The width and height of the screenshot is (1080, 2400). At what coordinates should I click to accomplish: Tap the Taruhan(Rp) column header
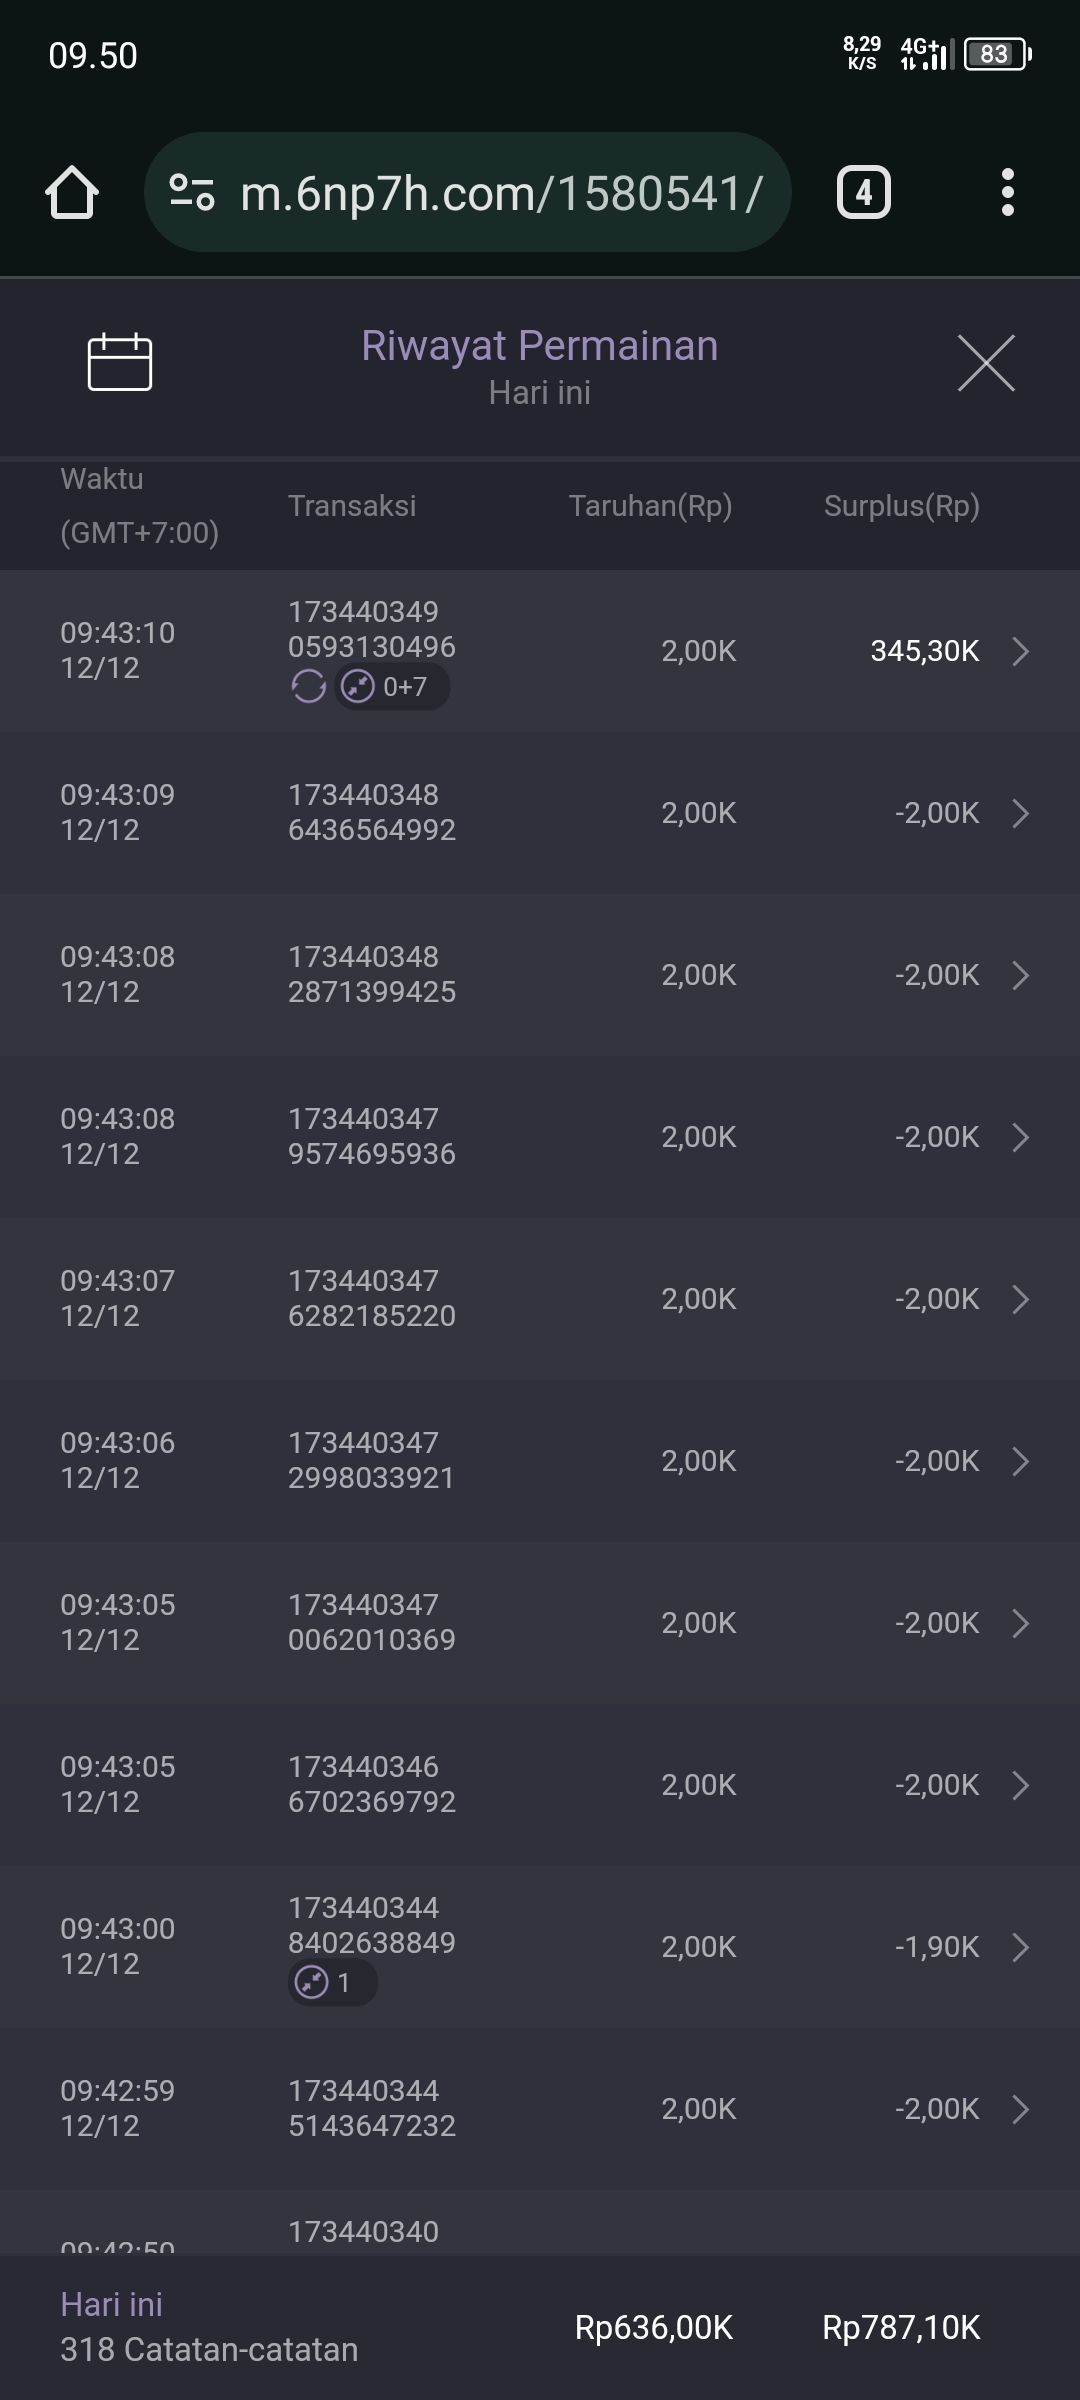click(650, 506)
